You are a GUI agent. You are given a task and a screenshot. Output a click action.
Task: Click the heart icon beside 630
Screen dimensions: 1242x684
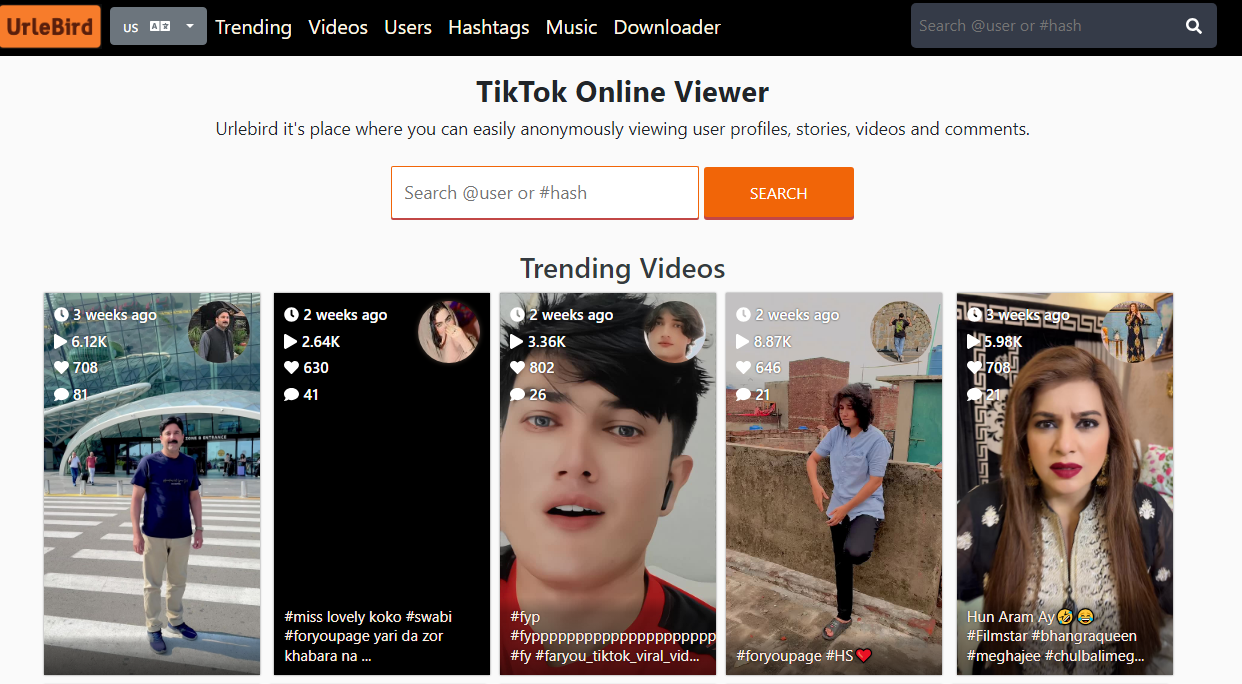pos(291,368)
